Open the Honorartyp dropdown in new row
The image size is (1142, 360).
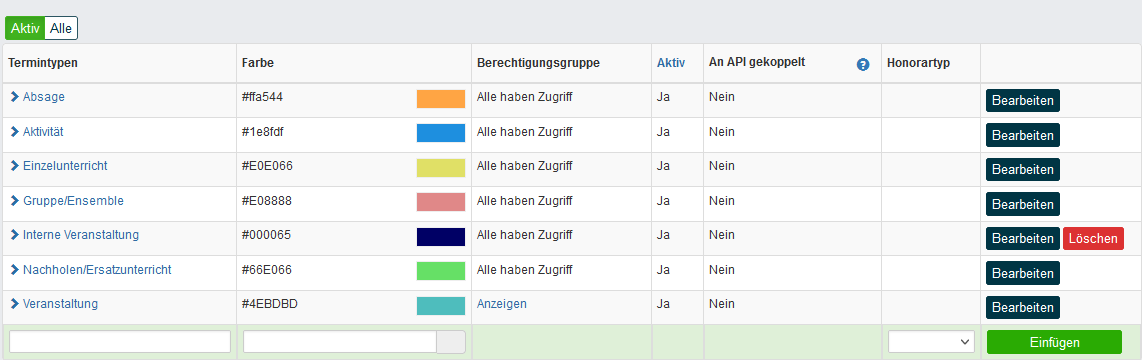[x=931, y=341]
